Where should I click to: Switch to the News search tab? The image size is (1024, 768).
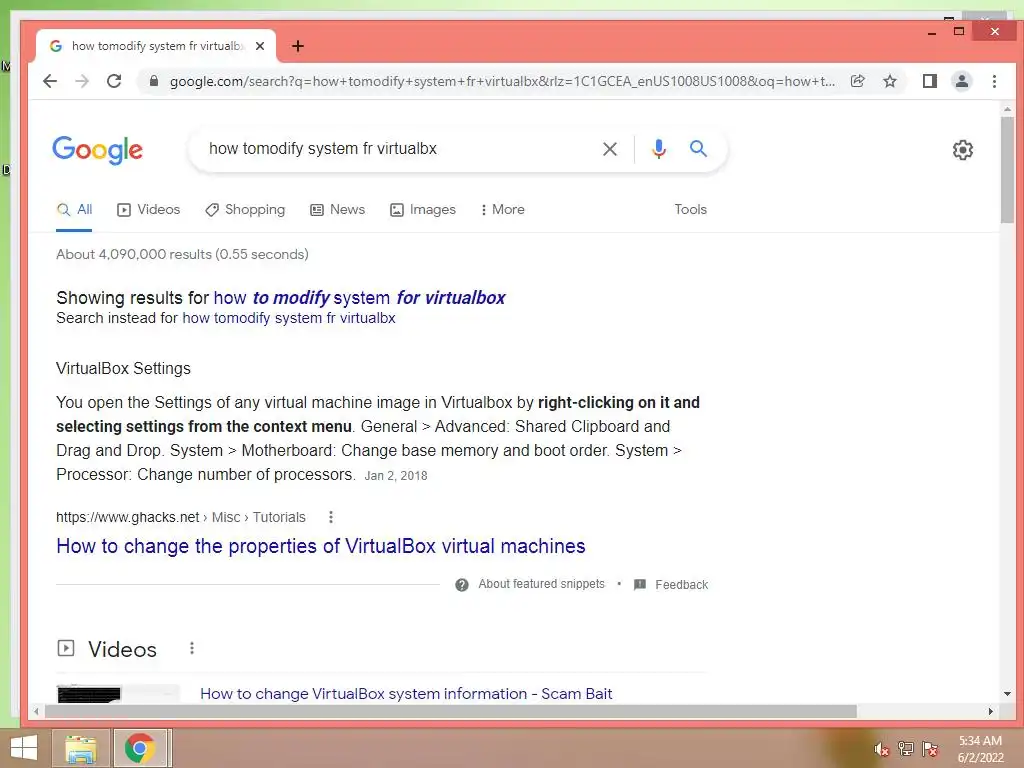(x=338, y=210)
